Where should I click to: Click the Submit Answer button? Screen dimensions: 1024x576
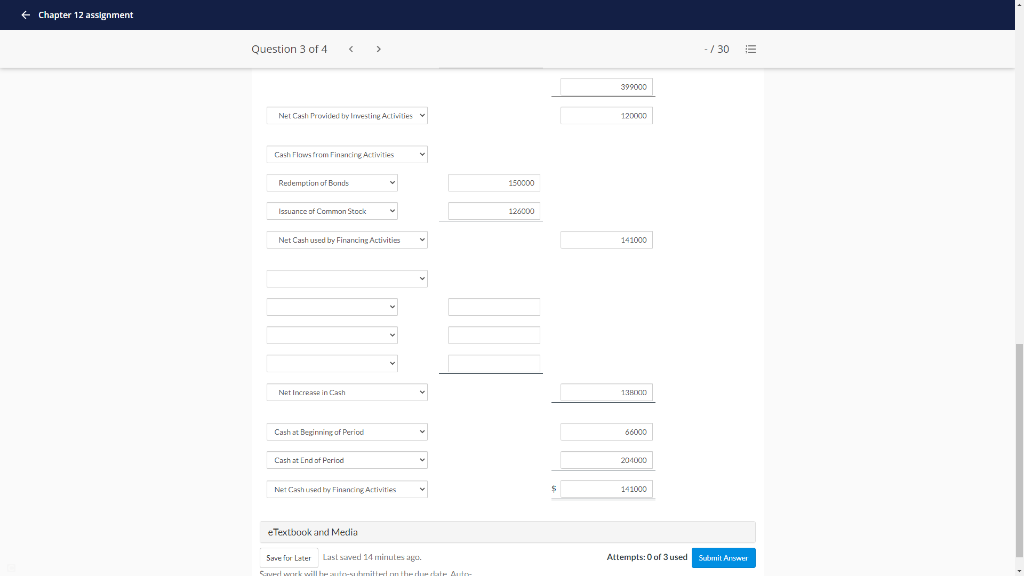pyautogui.click(x=723, y=558)
